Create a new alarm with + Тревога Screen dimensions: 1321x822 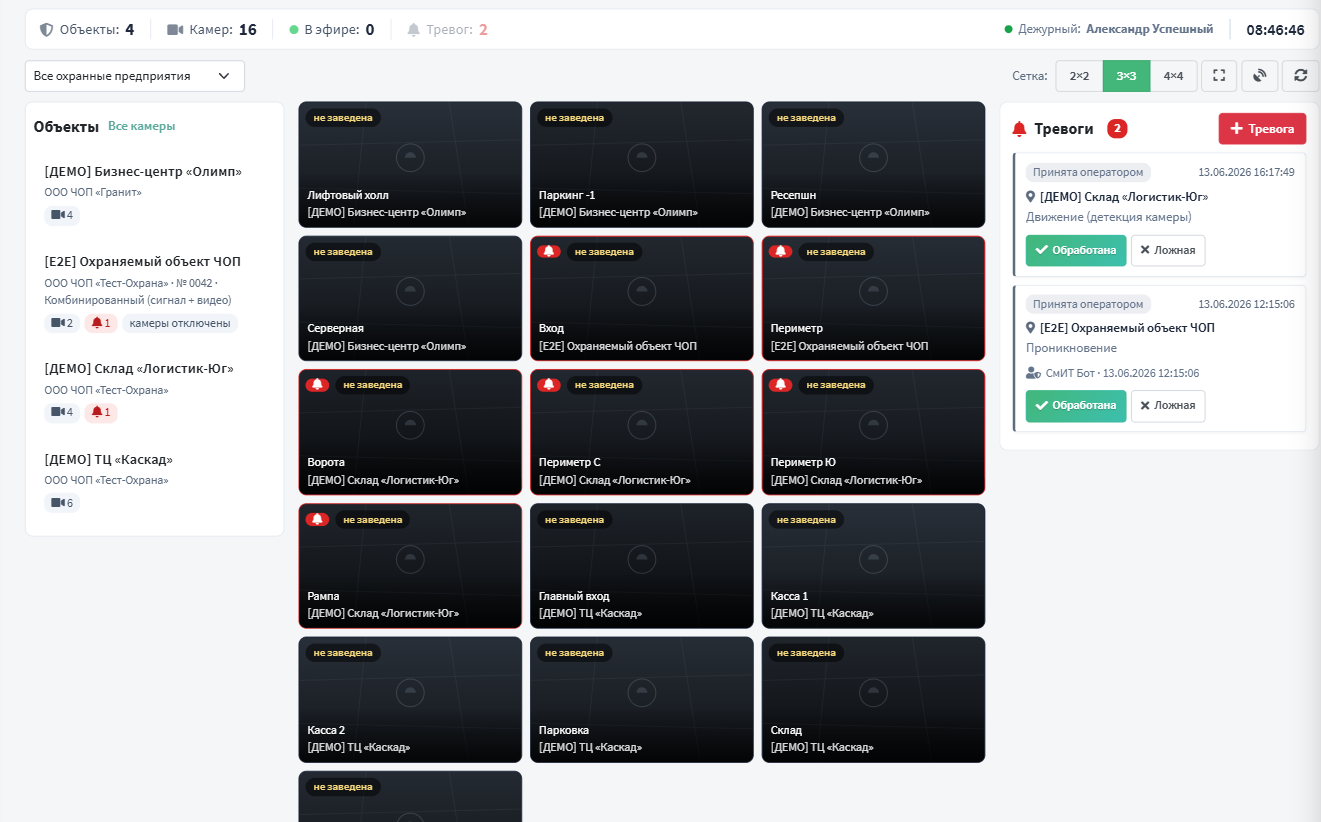click(x=1262, y=129)
